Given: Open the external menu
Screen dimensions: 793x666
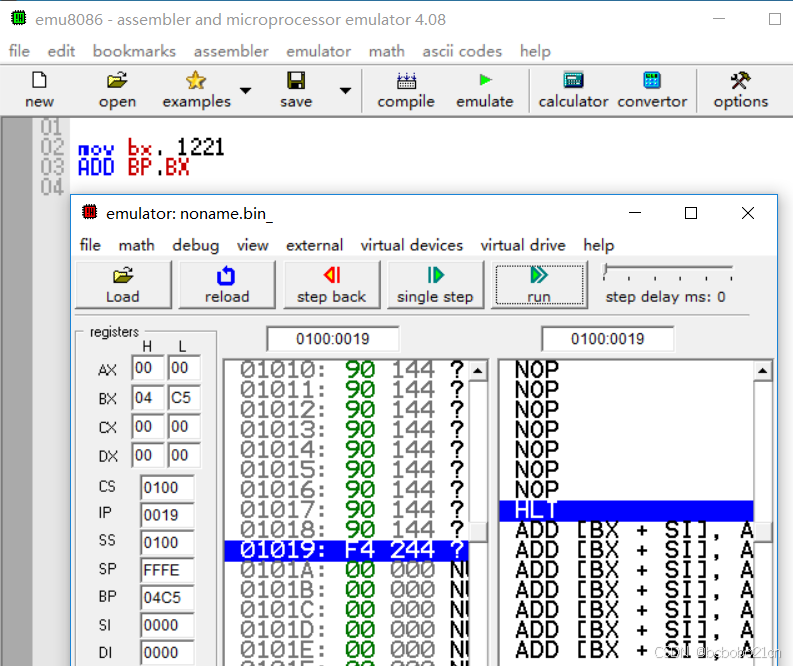Looking at the screenshot, I should tap(315, 245).
